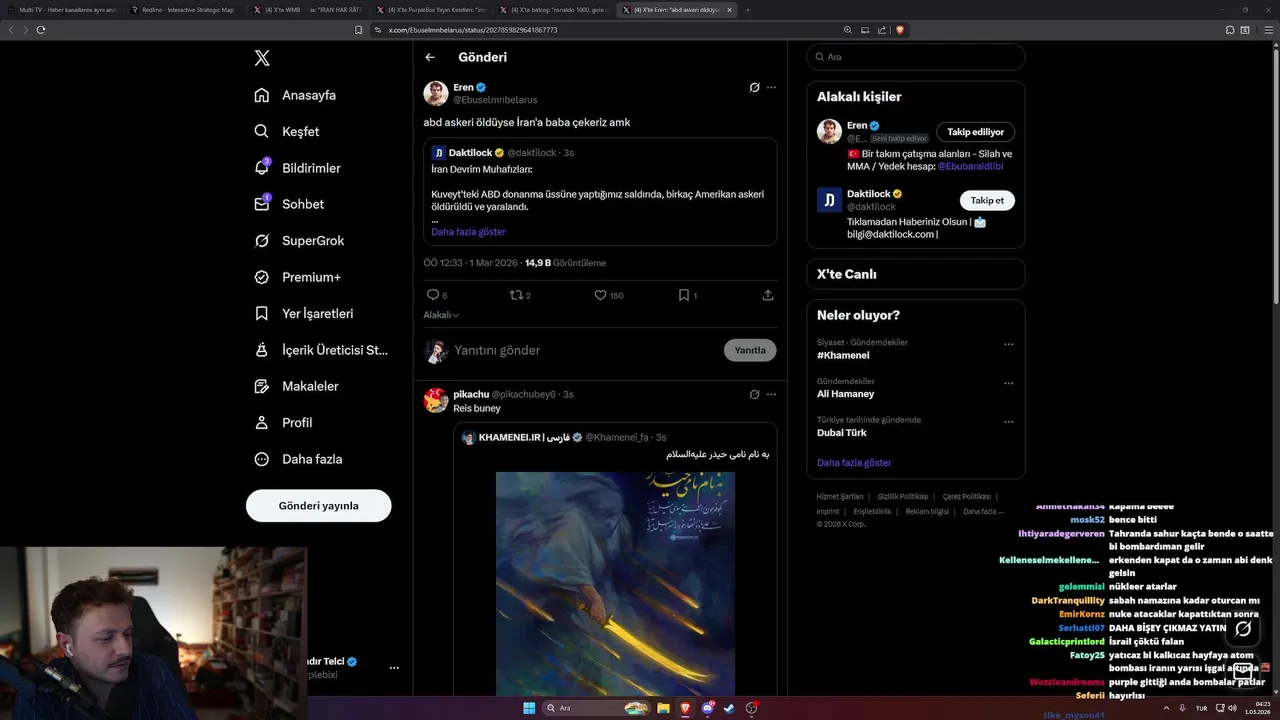
Task: Open Eren's profile avatar on post
Action: click(436, 93)
